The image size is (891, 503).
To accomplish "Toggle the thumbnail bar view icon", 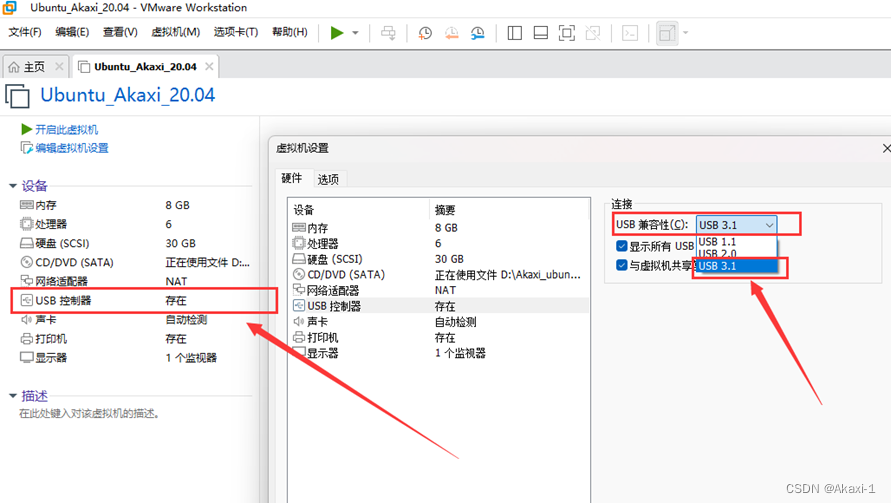I will click(x=540, y=33).
